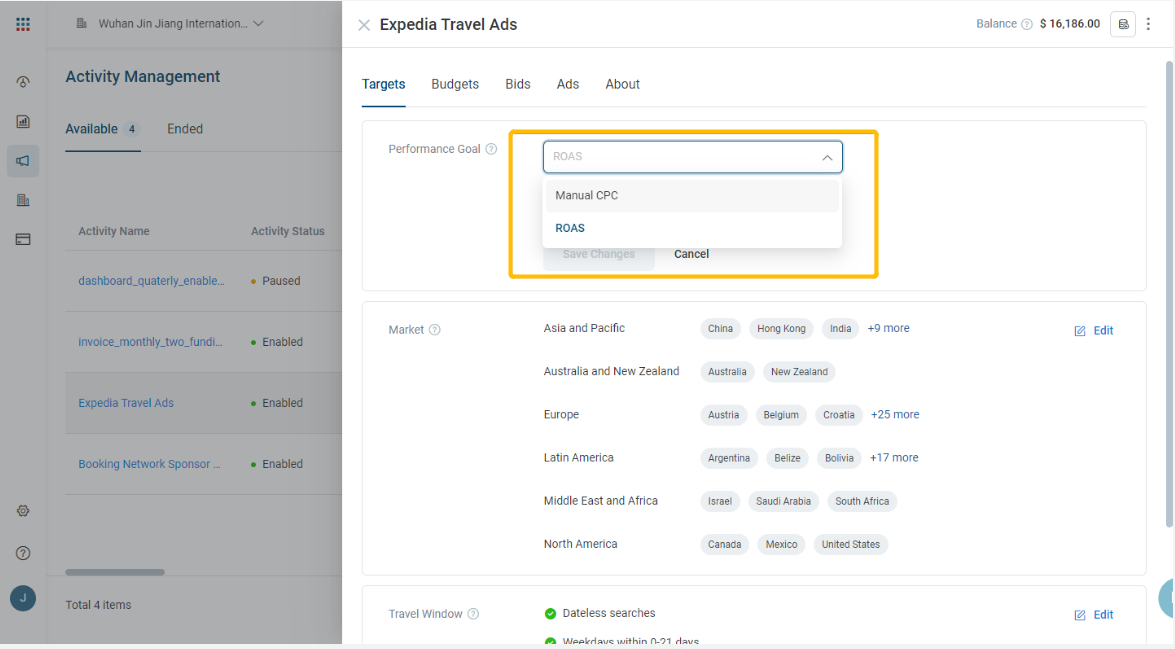Click the China market tag

point(720,329)
